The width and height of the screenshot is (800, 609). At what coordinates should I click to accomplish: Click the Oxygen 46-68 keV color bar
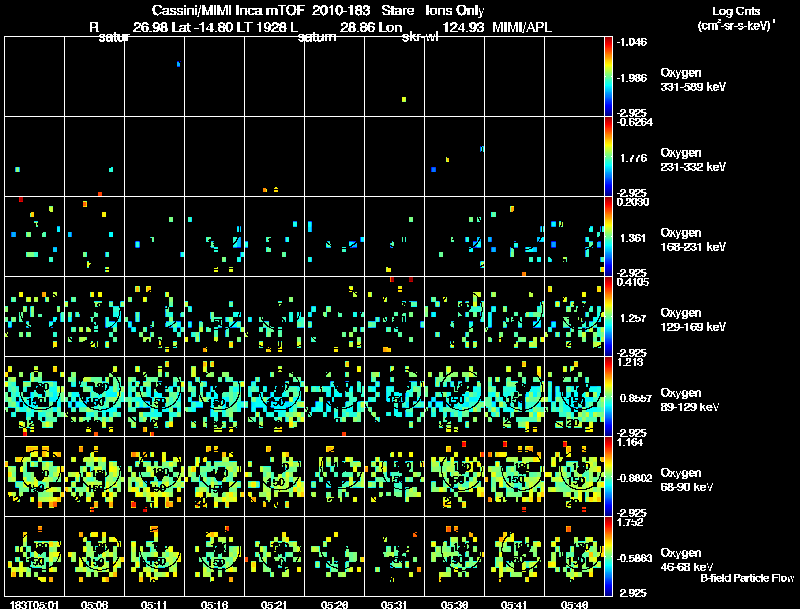click(609, 556)
